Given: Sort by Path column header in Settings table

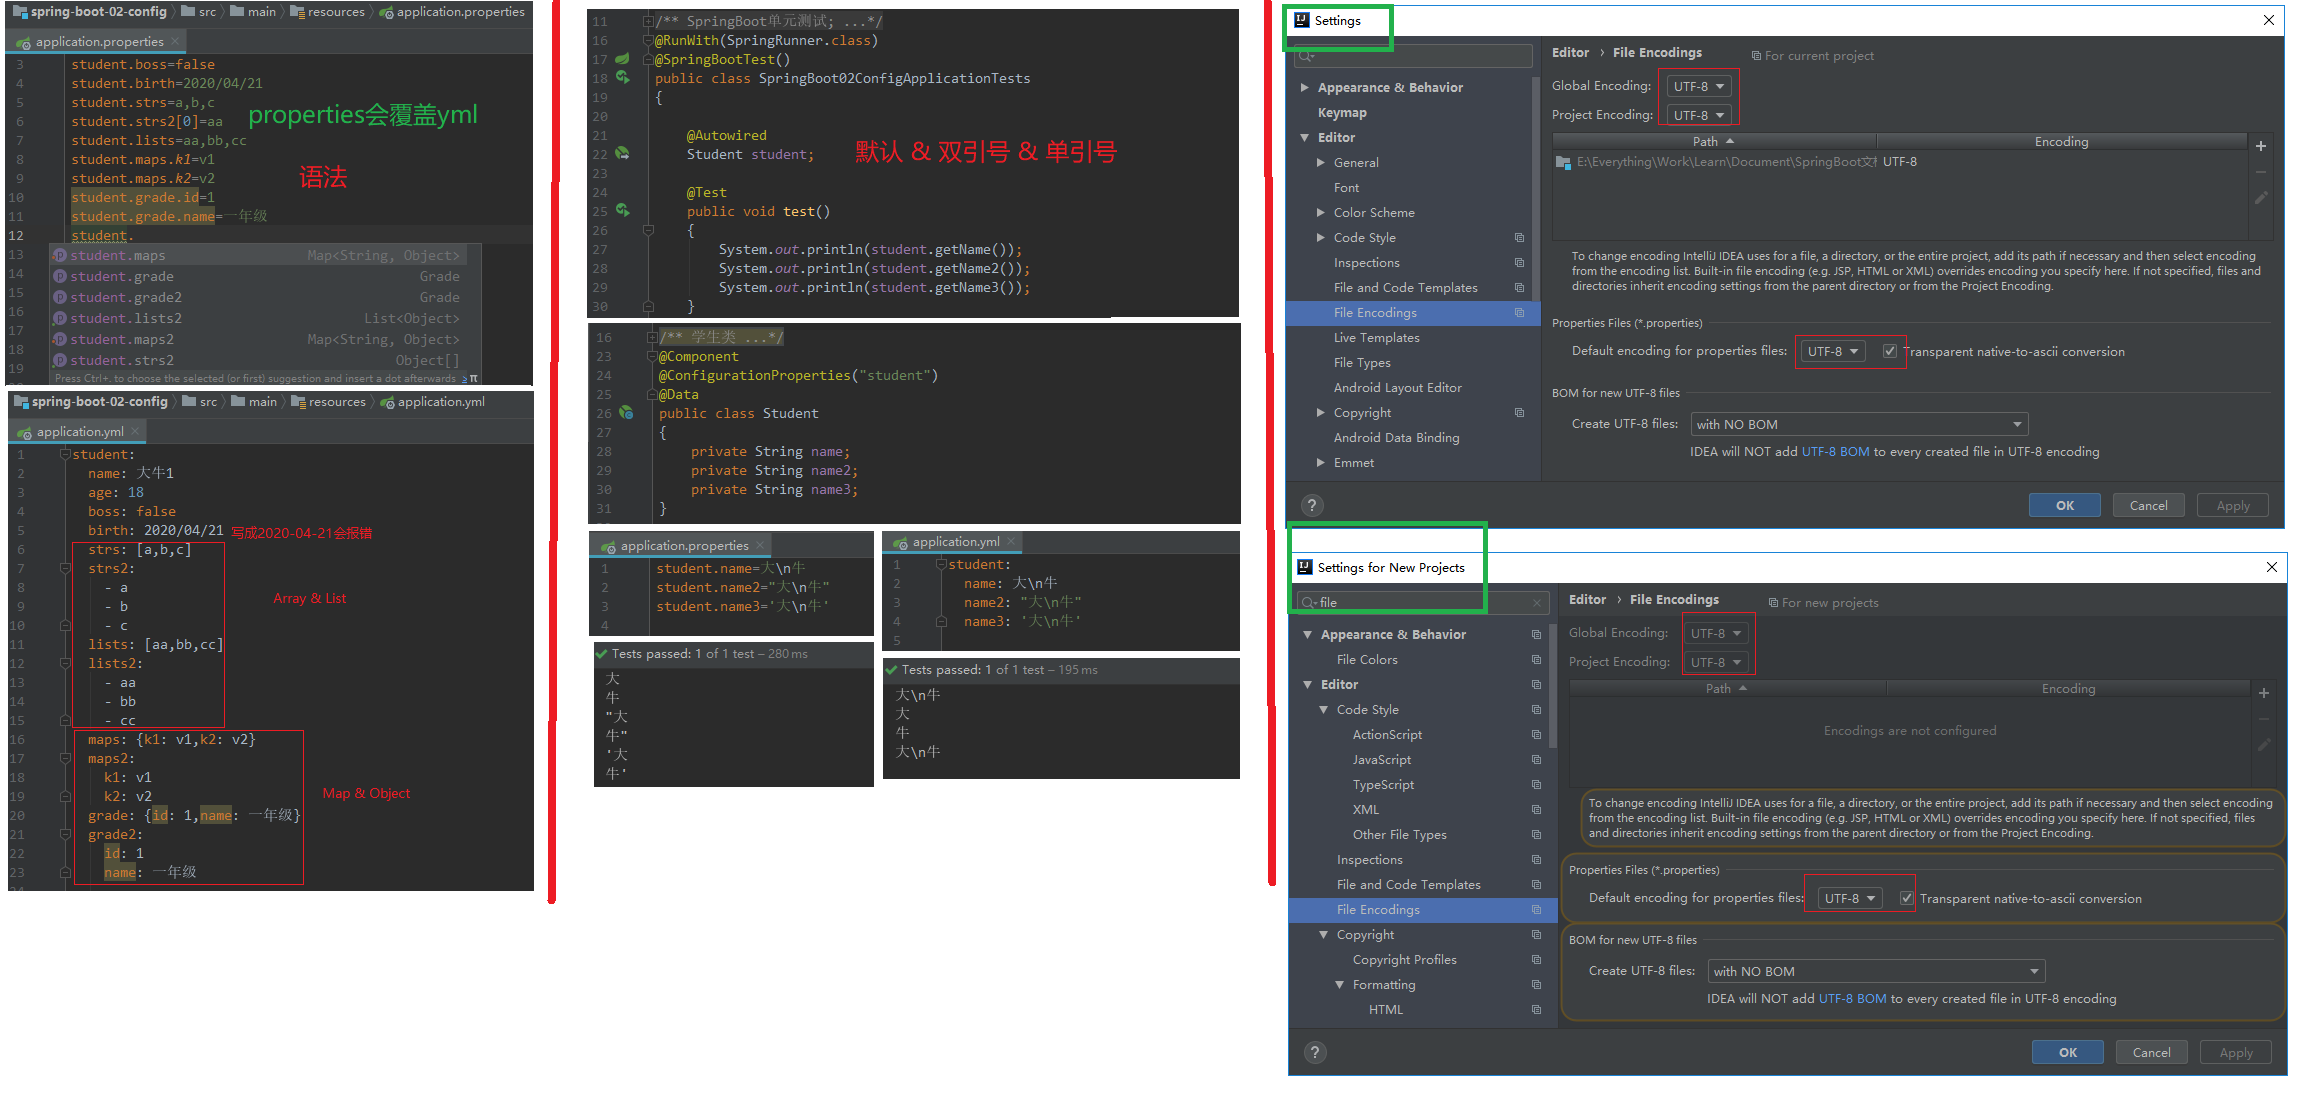Looking at the screenshot, I should pos(1714,142).
